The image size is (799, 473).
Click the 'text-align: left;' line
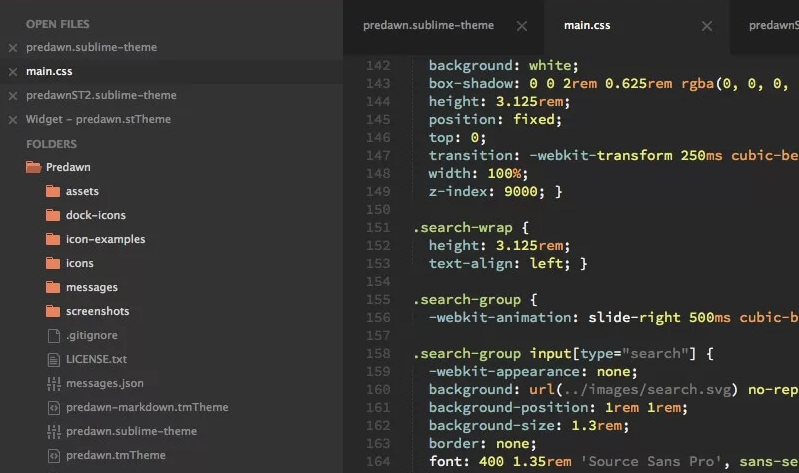pyautogui.click(x=499, y=264)
